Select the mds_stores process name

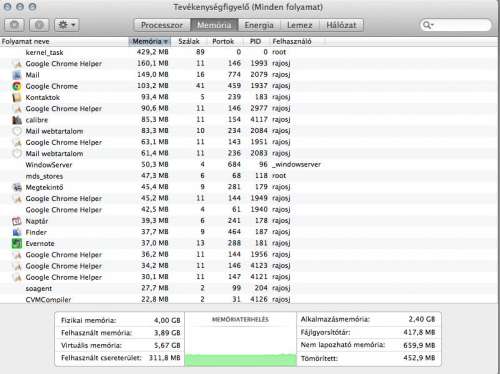click(44, 176)
